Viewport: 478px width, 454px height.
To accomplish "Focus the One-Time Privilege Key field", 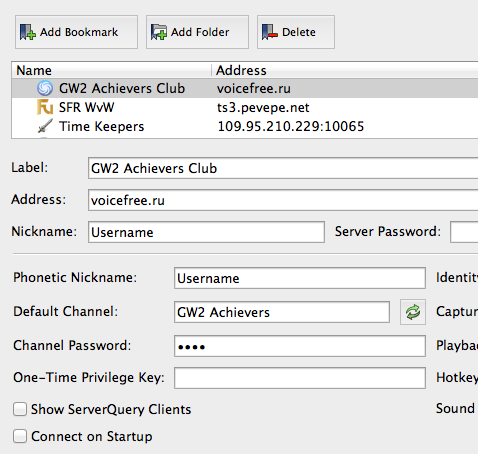I will (x=300, y=378).
